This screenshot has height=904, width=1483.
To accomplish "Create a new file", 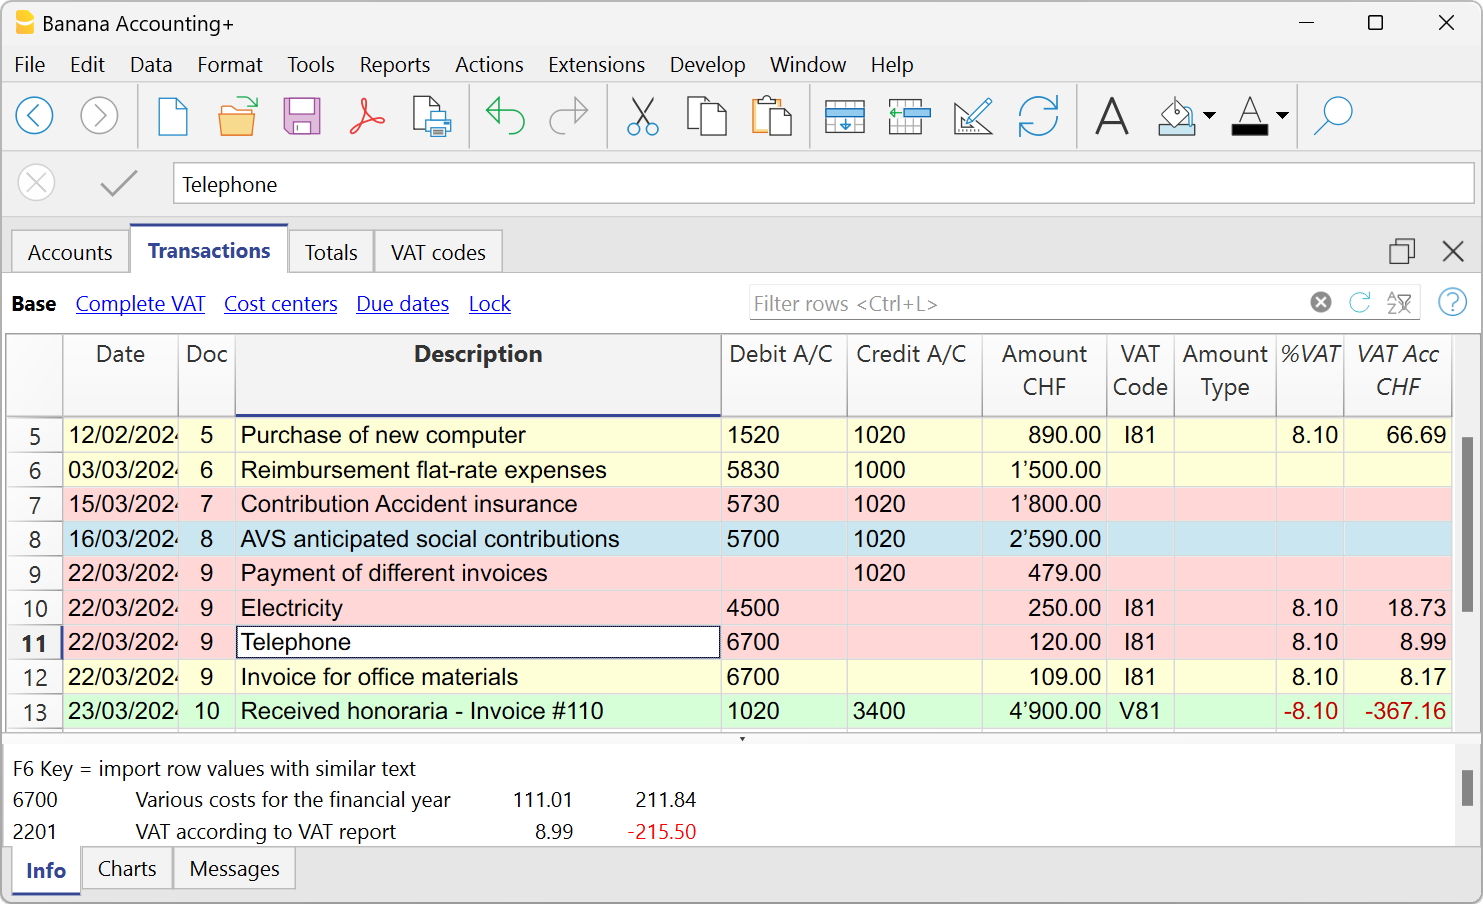I will (172, 117).
